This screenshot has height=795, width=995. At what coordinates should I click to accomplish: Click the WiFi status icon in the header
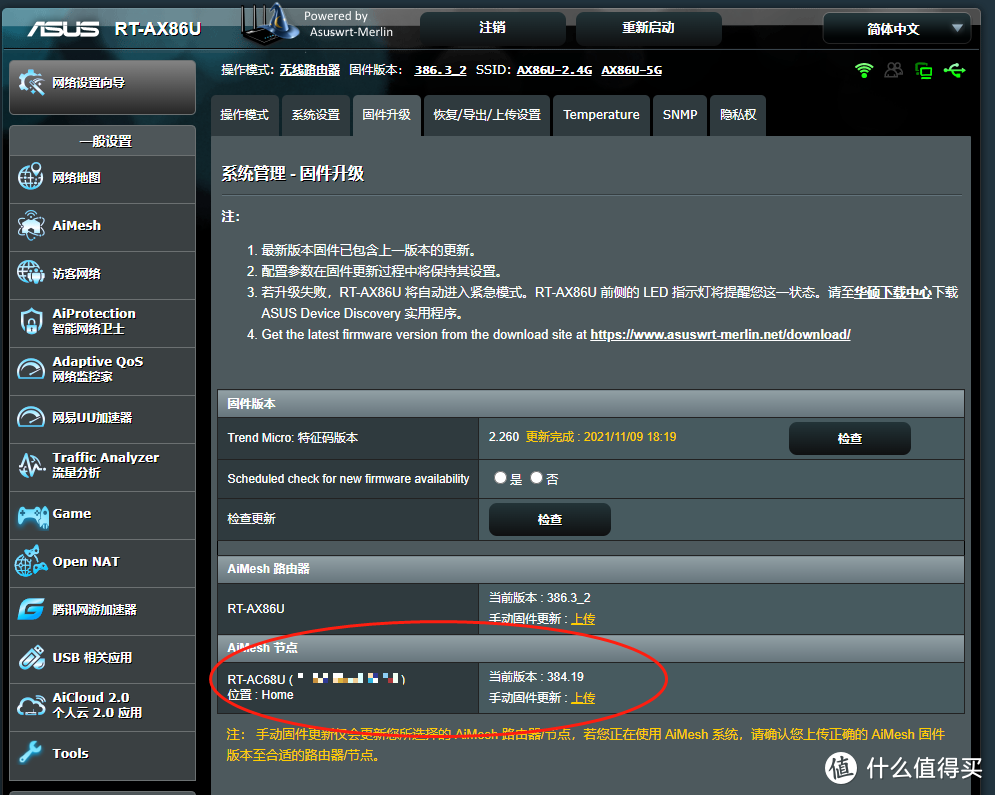(x=863, y=70)
